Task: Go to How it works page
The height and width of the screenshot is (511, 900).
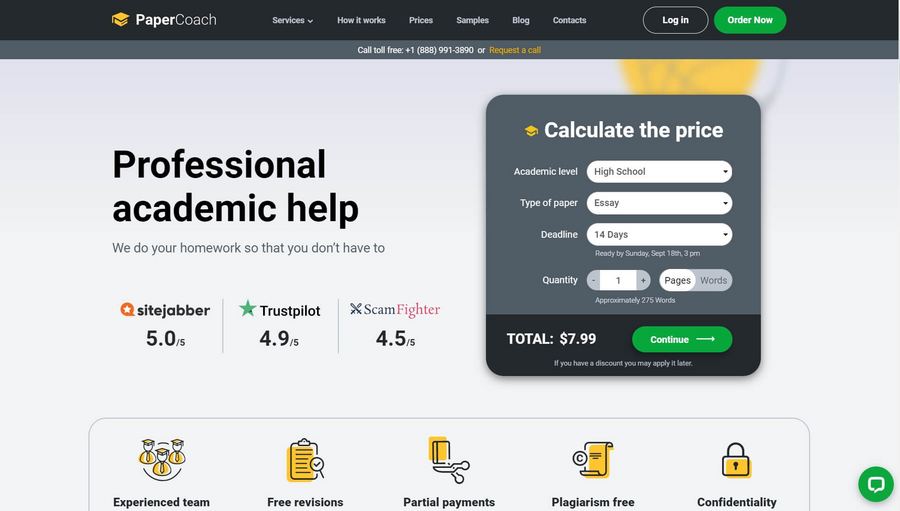Action: 361,20
